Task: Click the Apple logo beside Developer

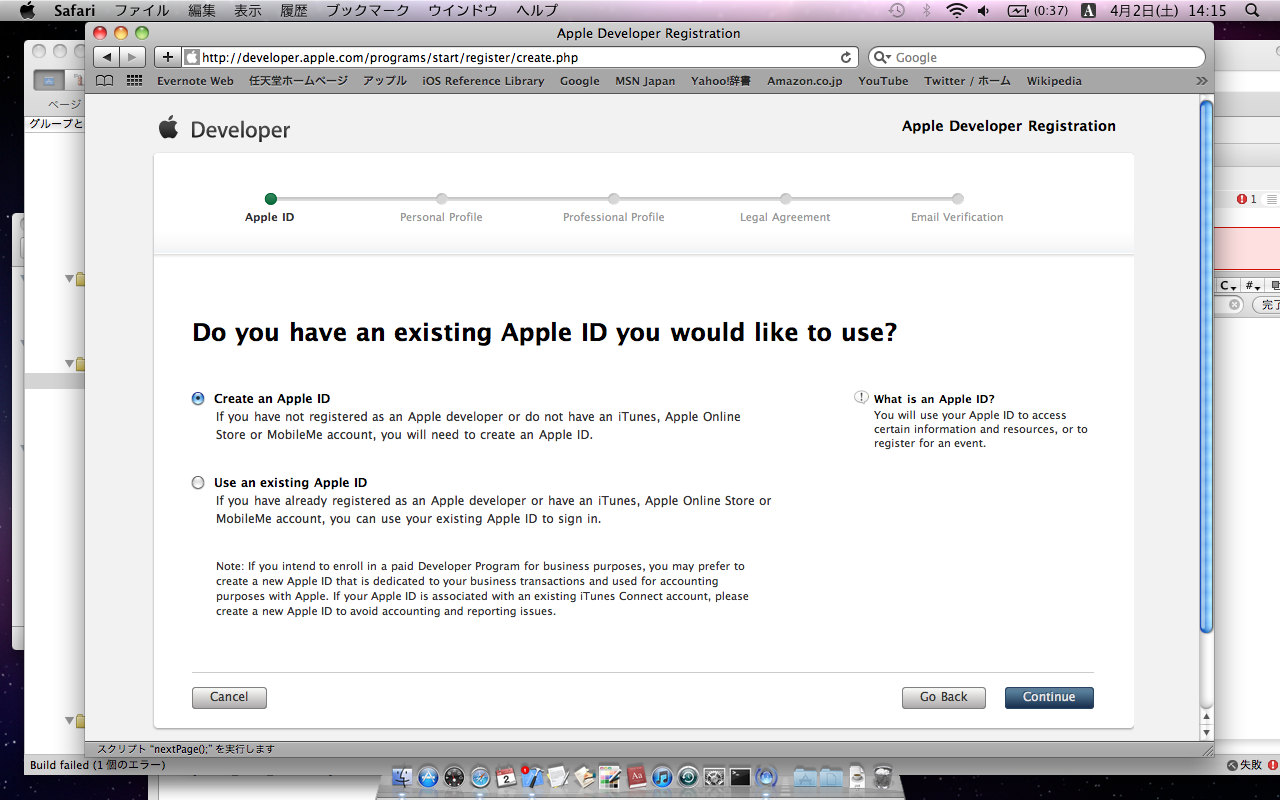Action: point(168,127)
